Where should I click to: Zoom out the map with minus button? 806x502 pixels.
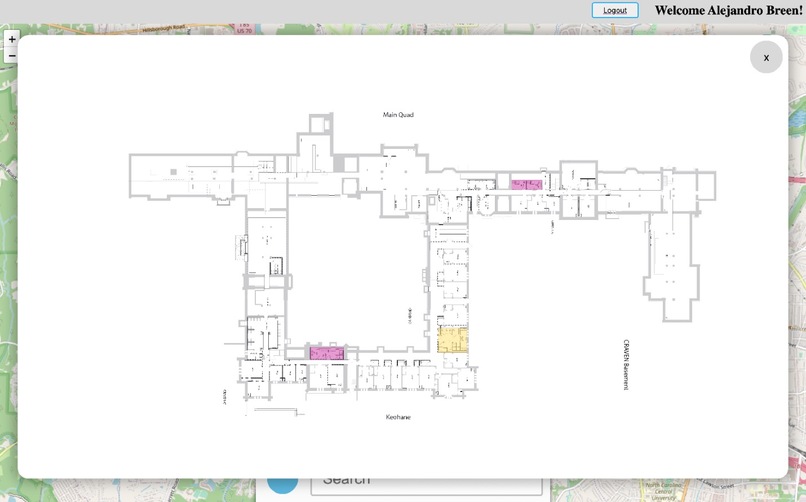coord(11,55)
